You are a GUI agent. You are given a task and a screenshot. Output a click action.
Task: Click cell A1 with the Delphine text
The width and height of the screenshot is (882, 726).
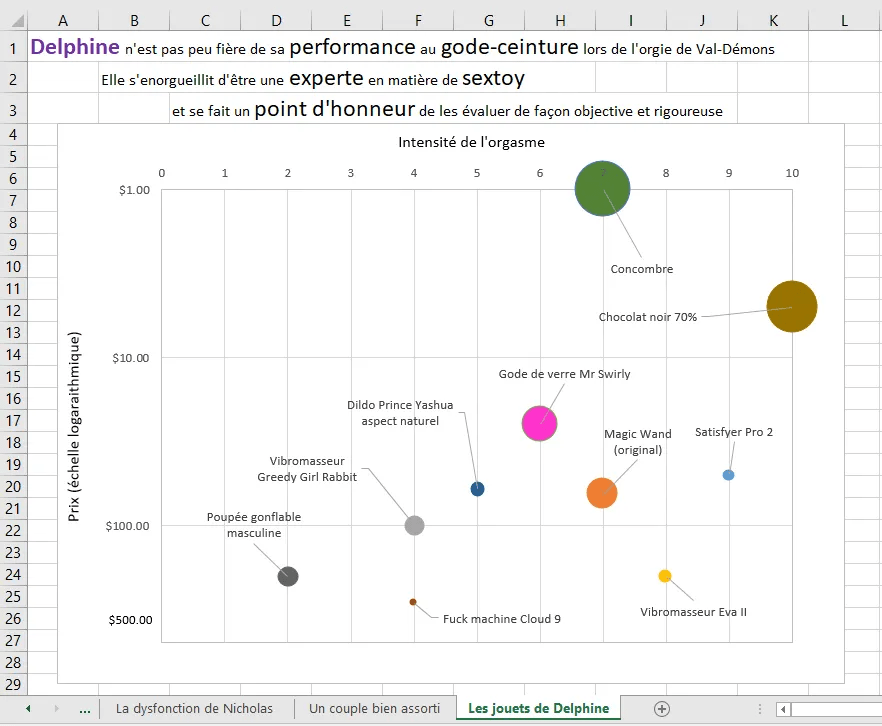pos(64,47)
